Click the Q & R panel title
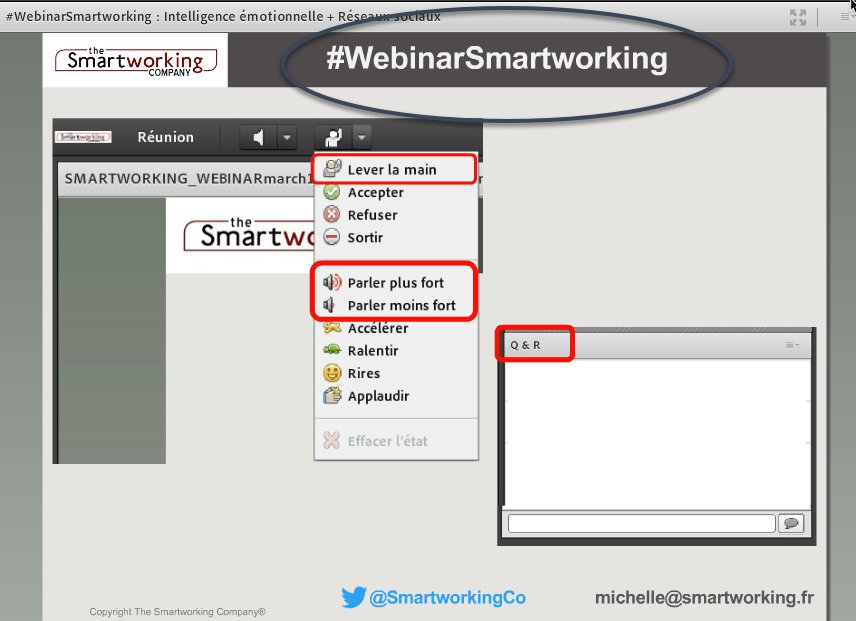The height and width of the screenshot is (621, 856). [x=525, y=345]
